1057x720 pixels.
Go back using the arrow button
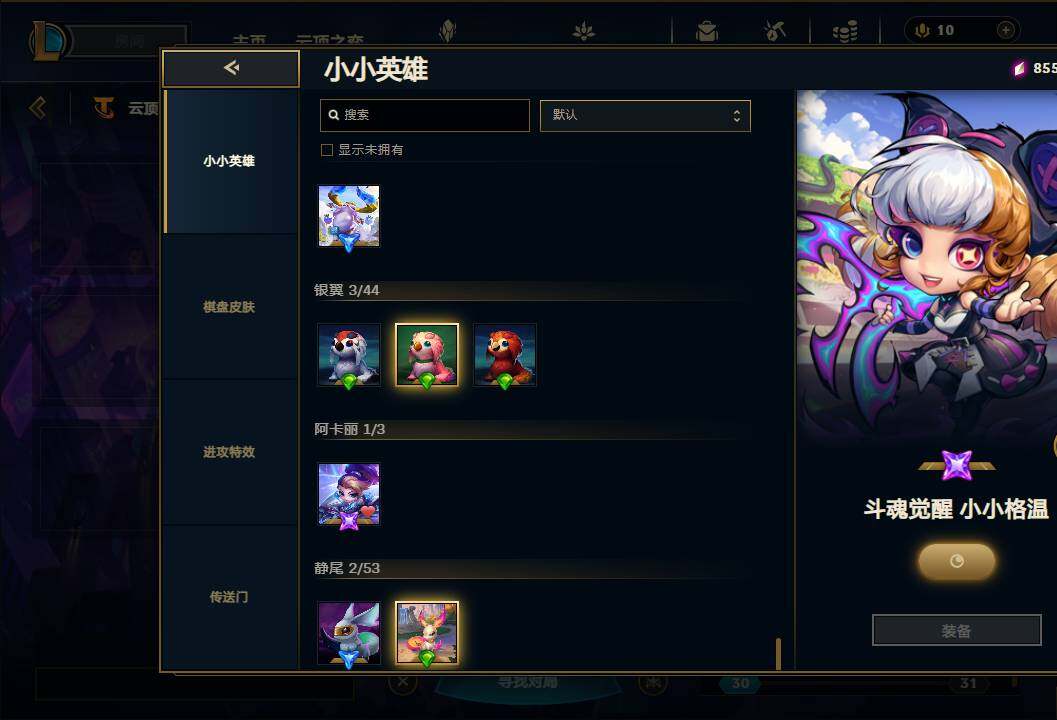231,68
